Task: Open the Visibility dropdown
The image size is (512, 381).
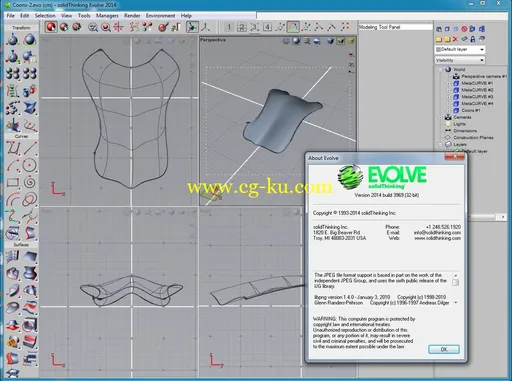Action: pos(460,60)
